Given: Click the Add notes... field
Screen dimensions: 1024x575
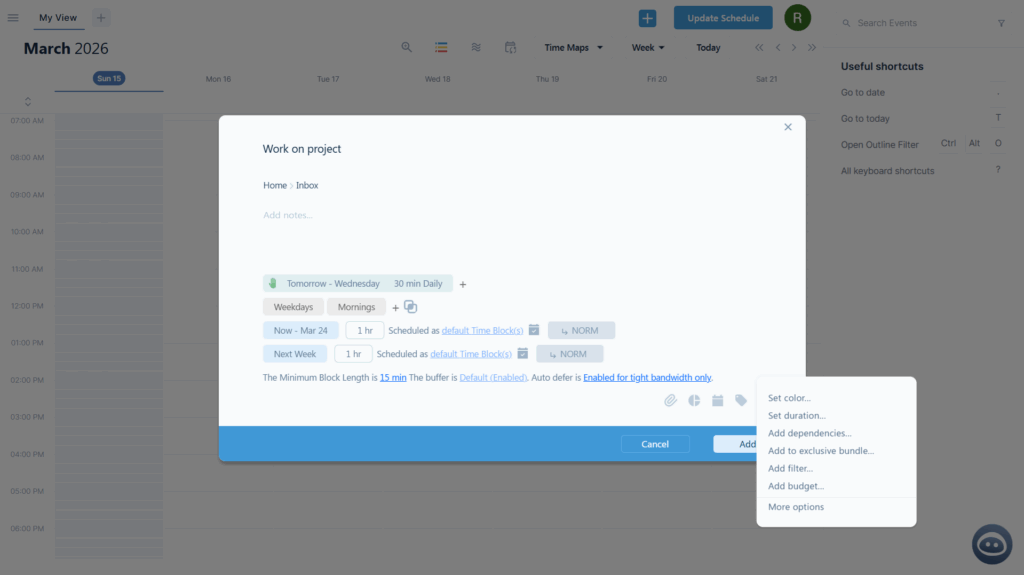Looking at the screenshot, I should 287,215.
